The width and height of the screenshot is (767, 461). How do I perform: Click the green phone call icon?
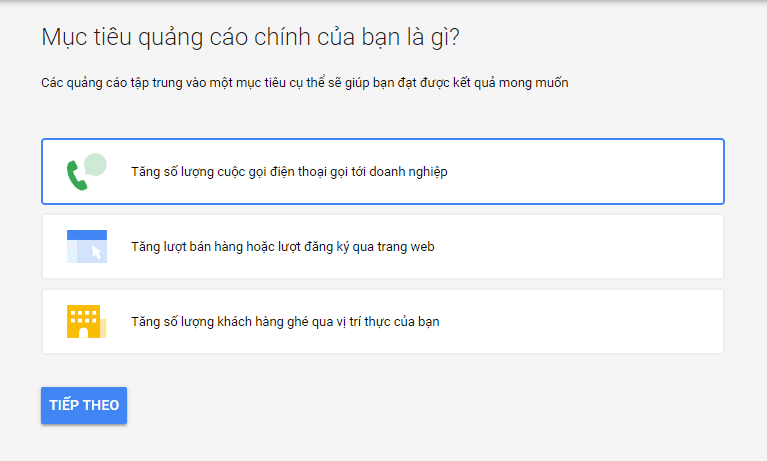tap(76, 177)
